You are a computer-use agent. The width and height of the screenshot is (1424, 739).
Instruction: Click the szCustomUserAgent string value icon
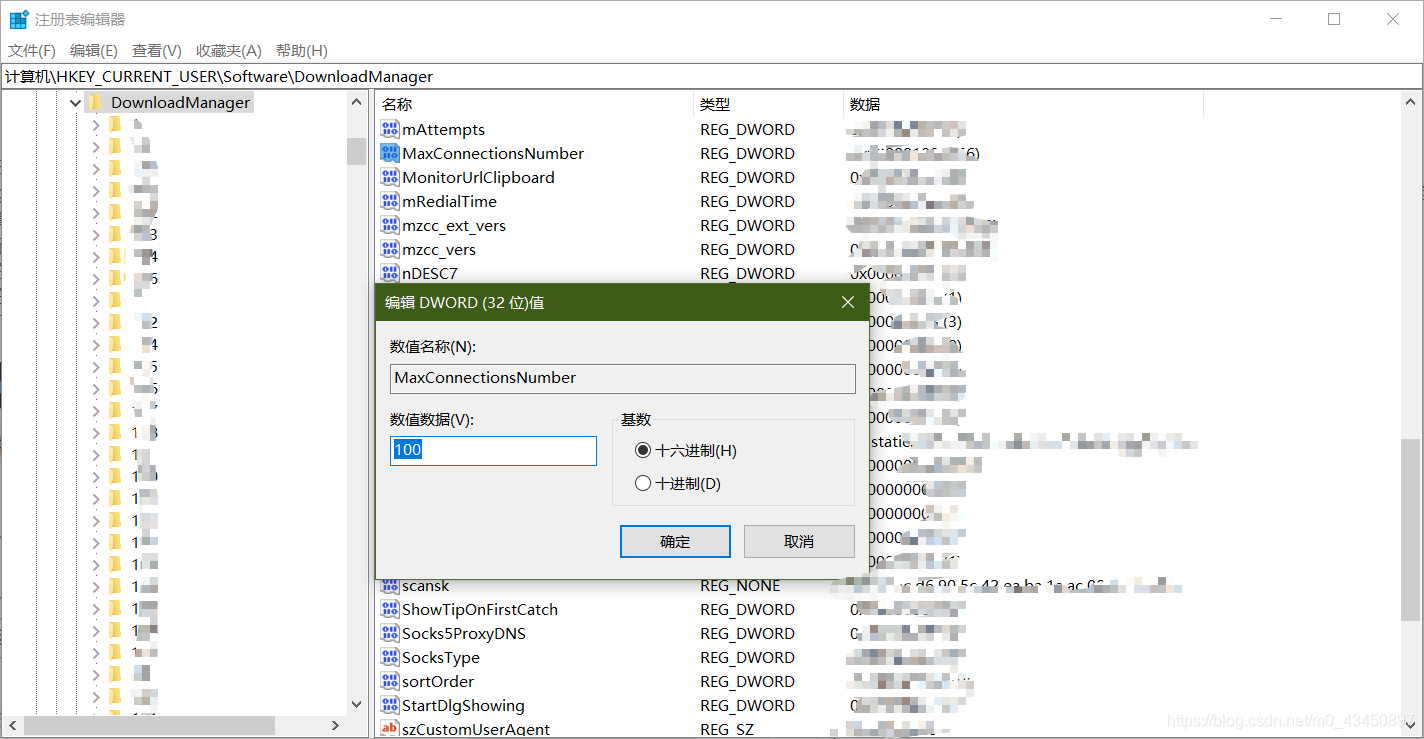[390, 729]
